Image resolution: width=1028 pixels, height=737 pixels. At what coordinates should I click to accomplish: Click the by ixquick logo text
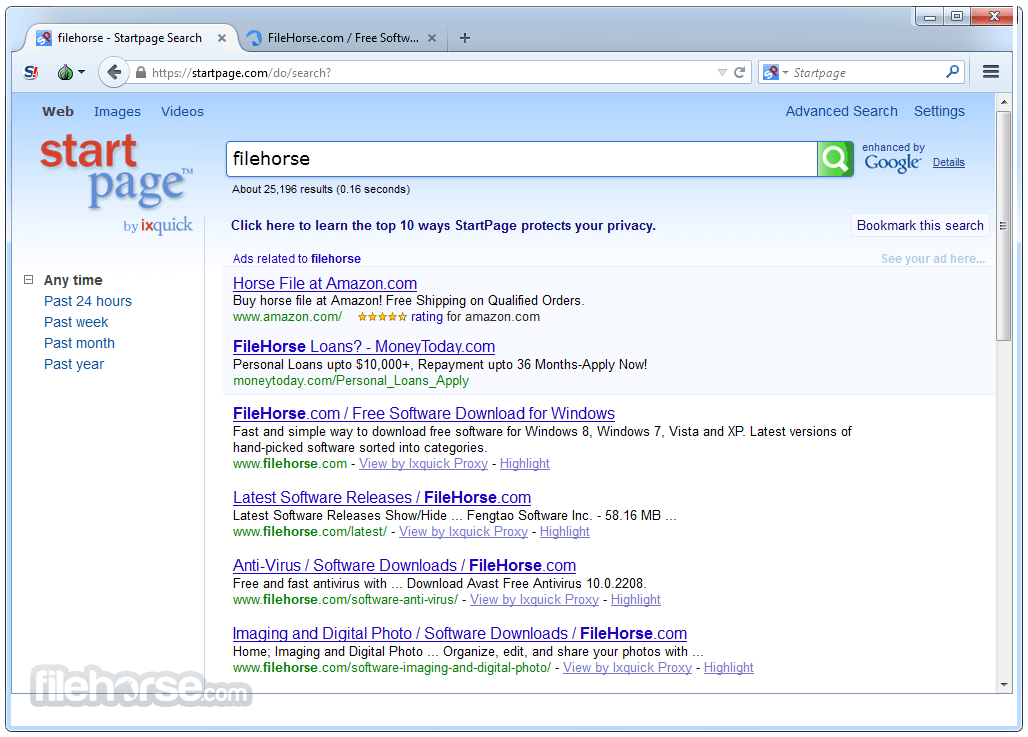coord(158,226)
